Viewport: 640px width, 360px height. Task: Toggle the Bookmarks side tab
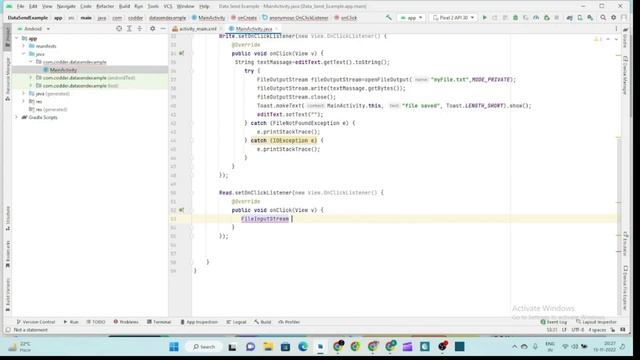tap(7, 254)
